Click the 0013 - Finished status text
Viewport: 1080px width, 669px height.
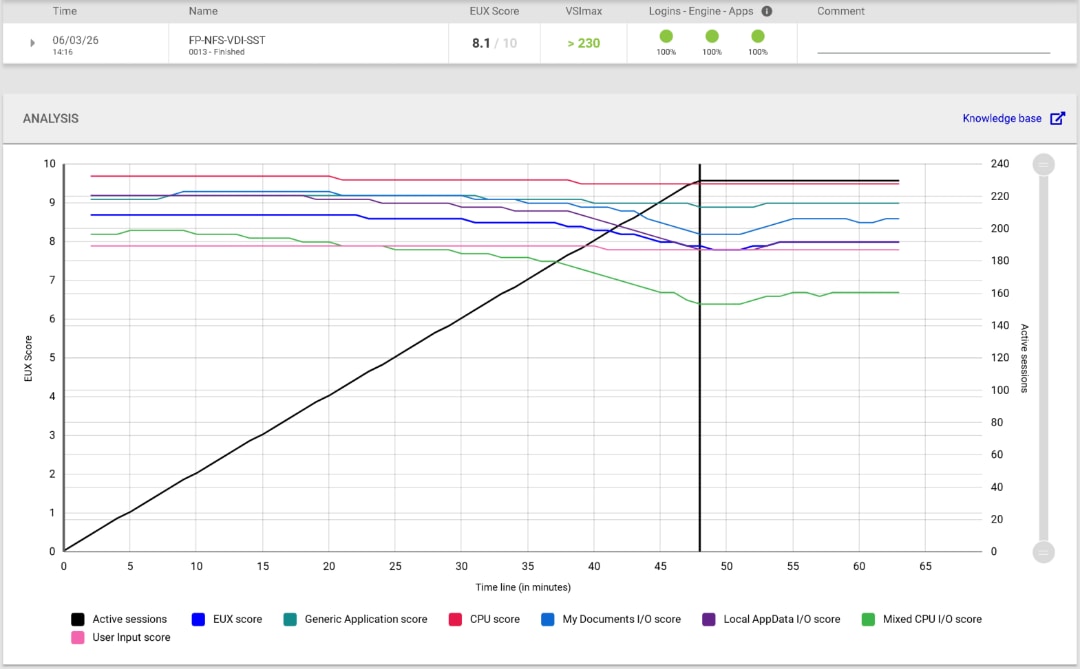216,52
